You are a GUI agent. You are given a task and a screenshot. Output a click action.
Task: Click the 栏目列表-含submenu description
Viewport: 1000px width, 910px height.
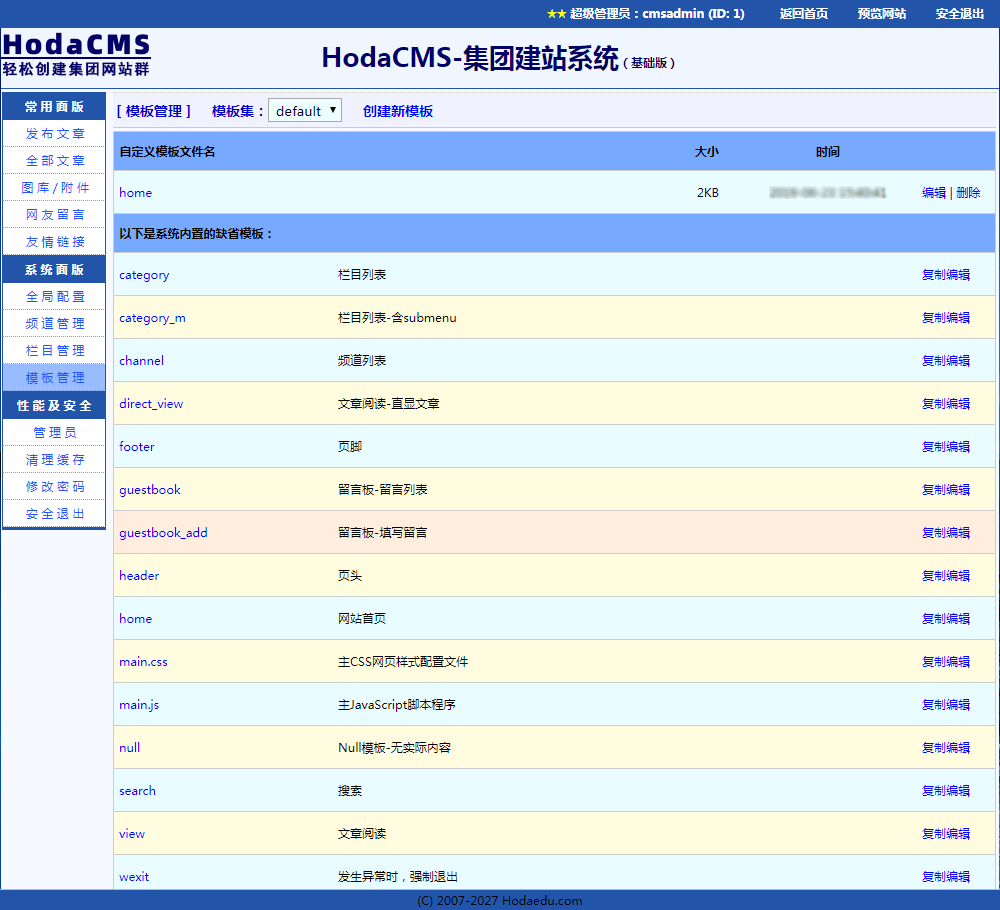pos(397,318)
